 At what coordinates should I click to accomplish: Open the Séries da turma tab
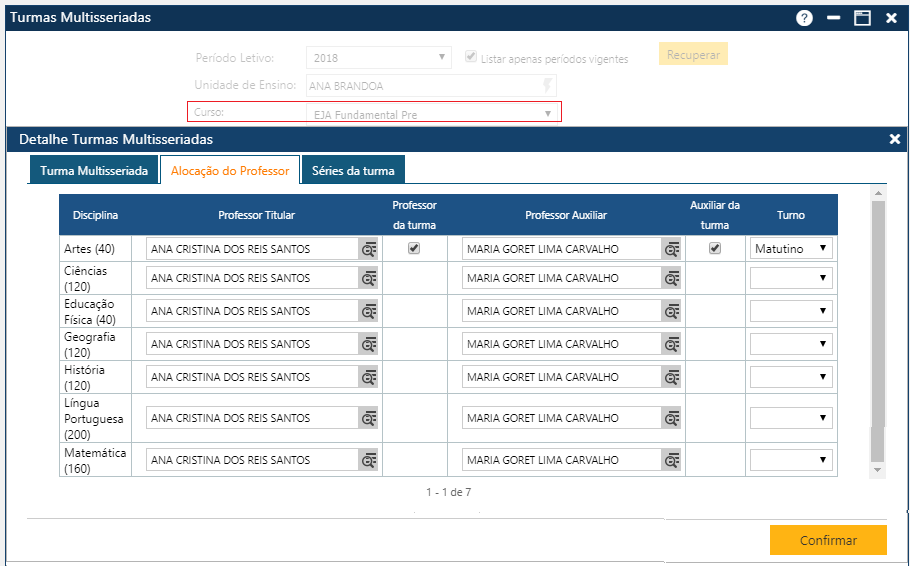pos(353,171)
